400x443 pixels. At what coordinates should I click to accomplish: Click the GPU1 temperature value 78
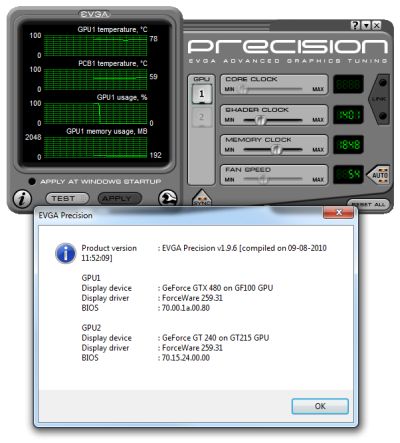click(x=153, y=39)
